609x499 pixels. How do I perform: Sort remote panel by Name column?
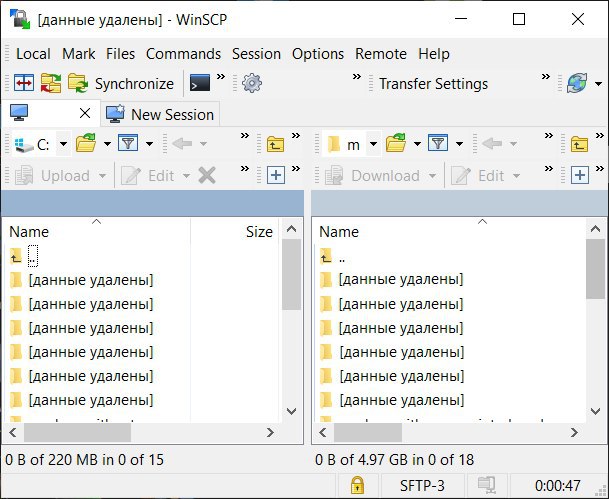tap(451, 231)
